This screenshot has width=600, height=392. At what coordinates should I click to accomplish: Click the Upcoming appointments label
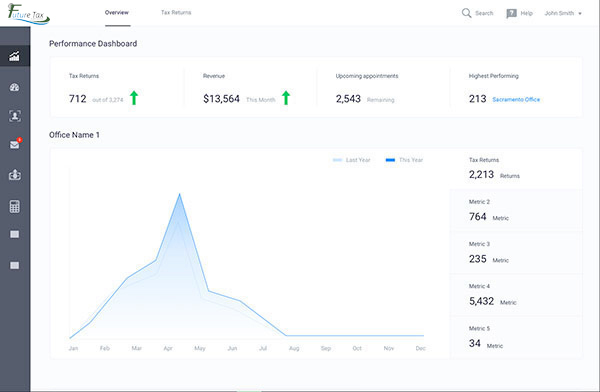(367, 76)
